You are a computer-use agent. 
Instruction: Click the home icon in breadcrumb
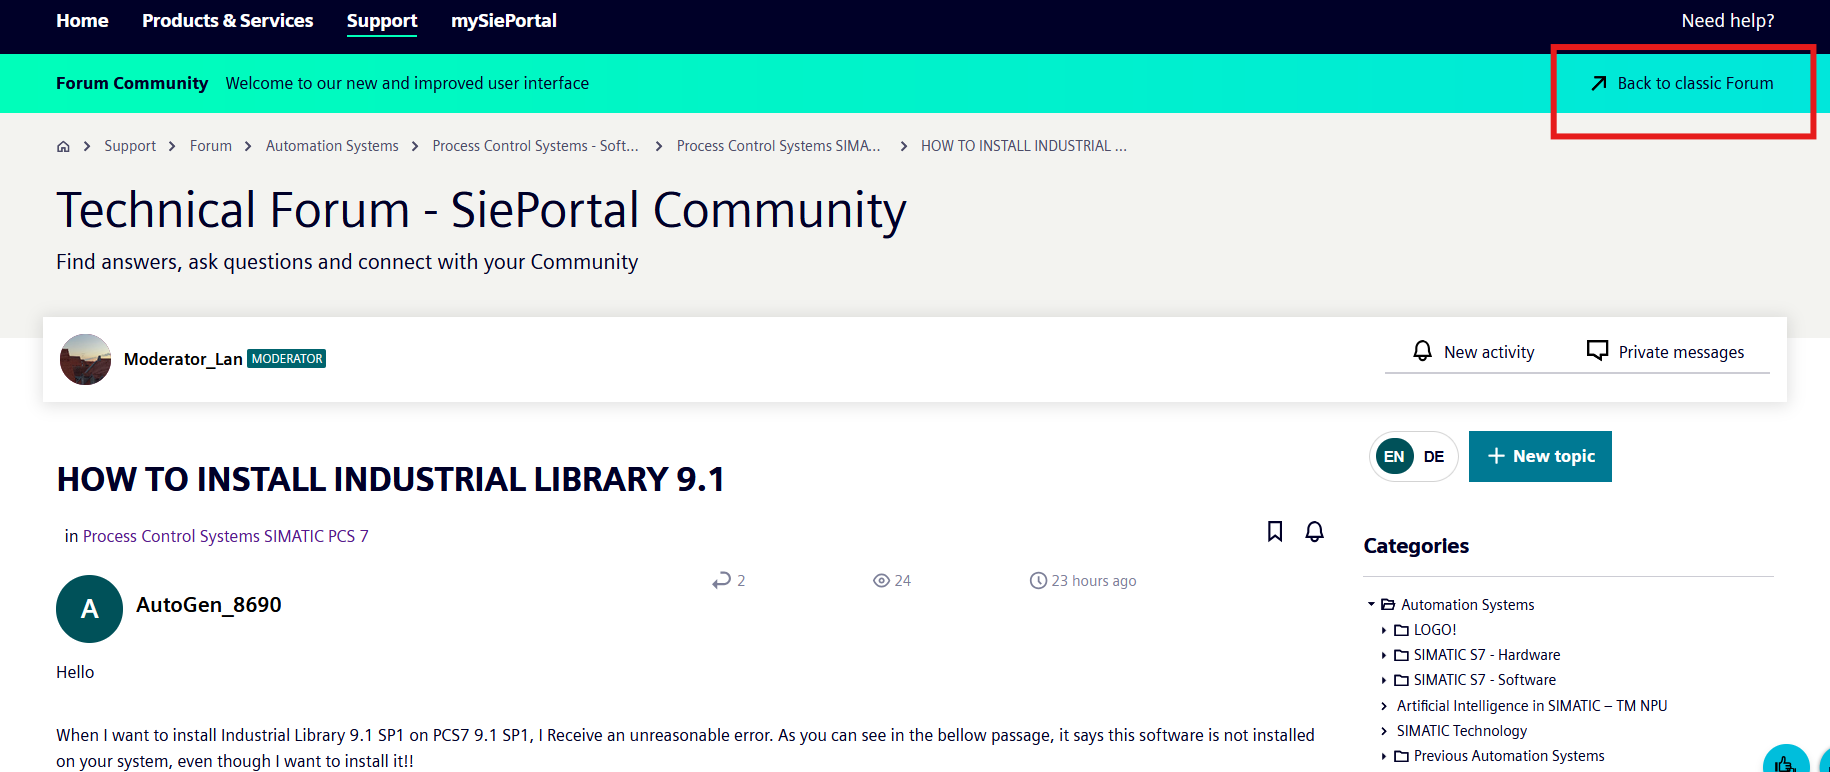63,146
